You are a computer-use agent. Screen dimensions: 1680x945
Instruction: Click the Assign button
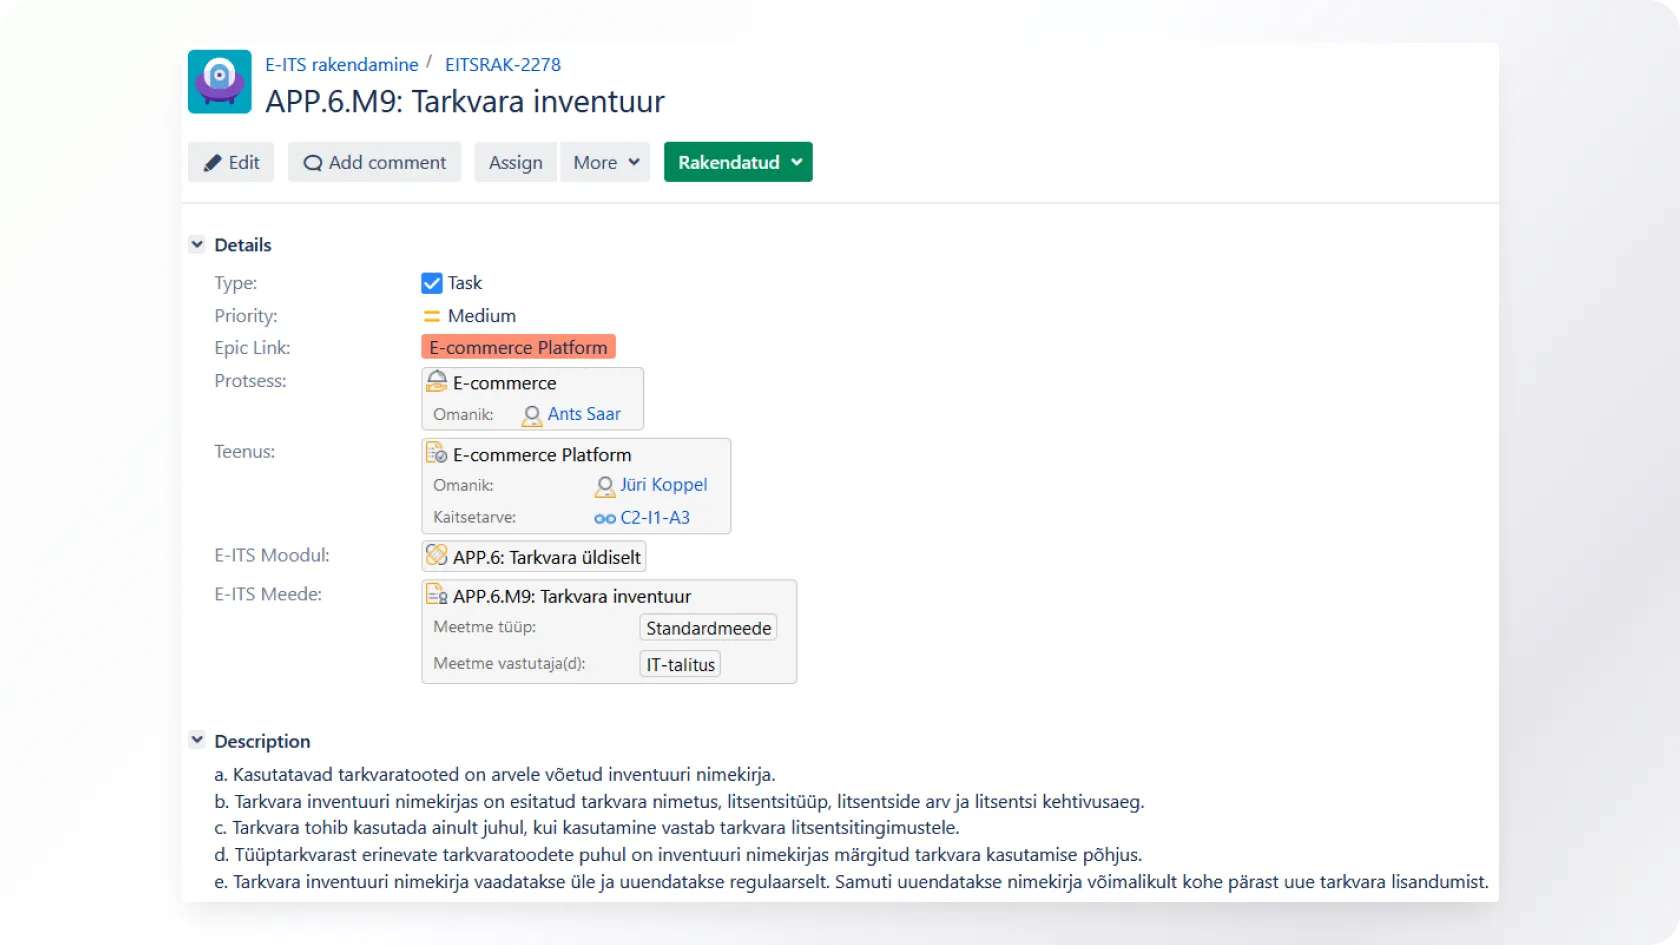click(516, 162)
